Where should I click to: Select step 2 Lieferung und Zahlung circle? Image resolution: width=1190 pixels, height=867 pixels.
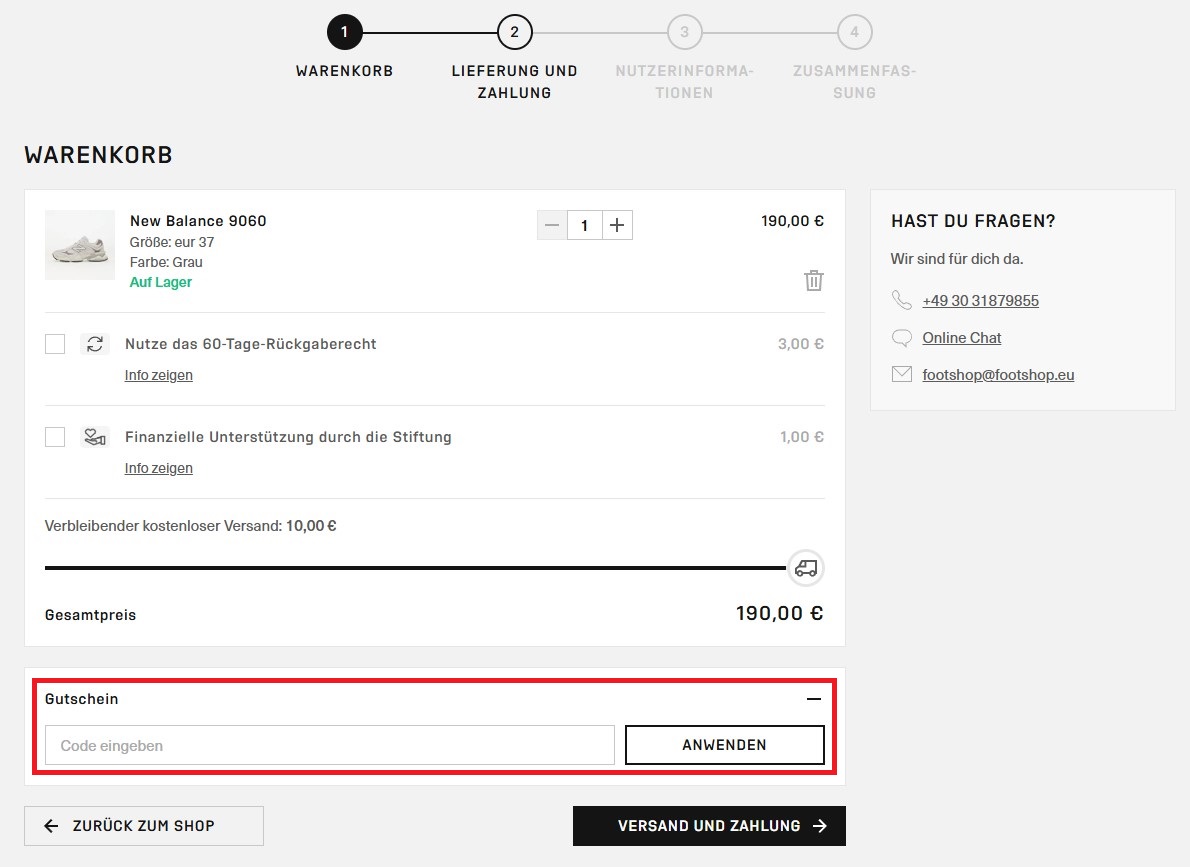click(x=515, y=33)
